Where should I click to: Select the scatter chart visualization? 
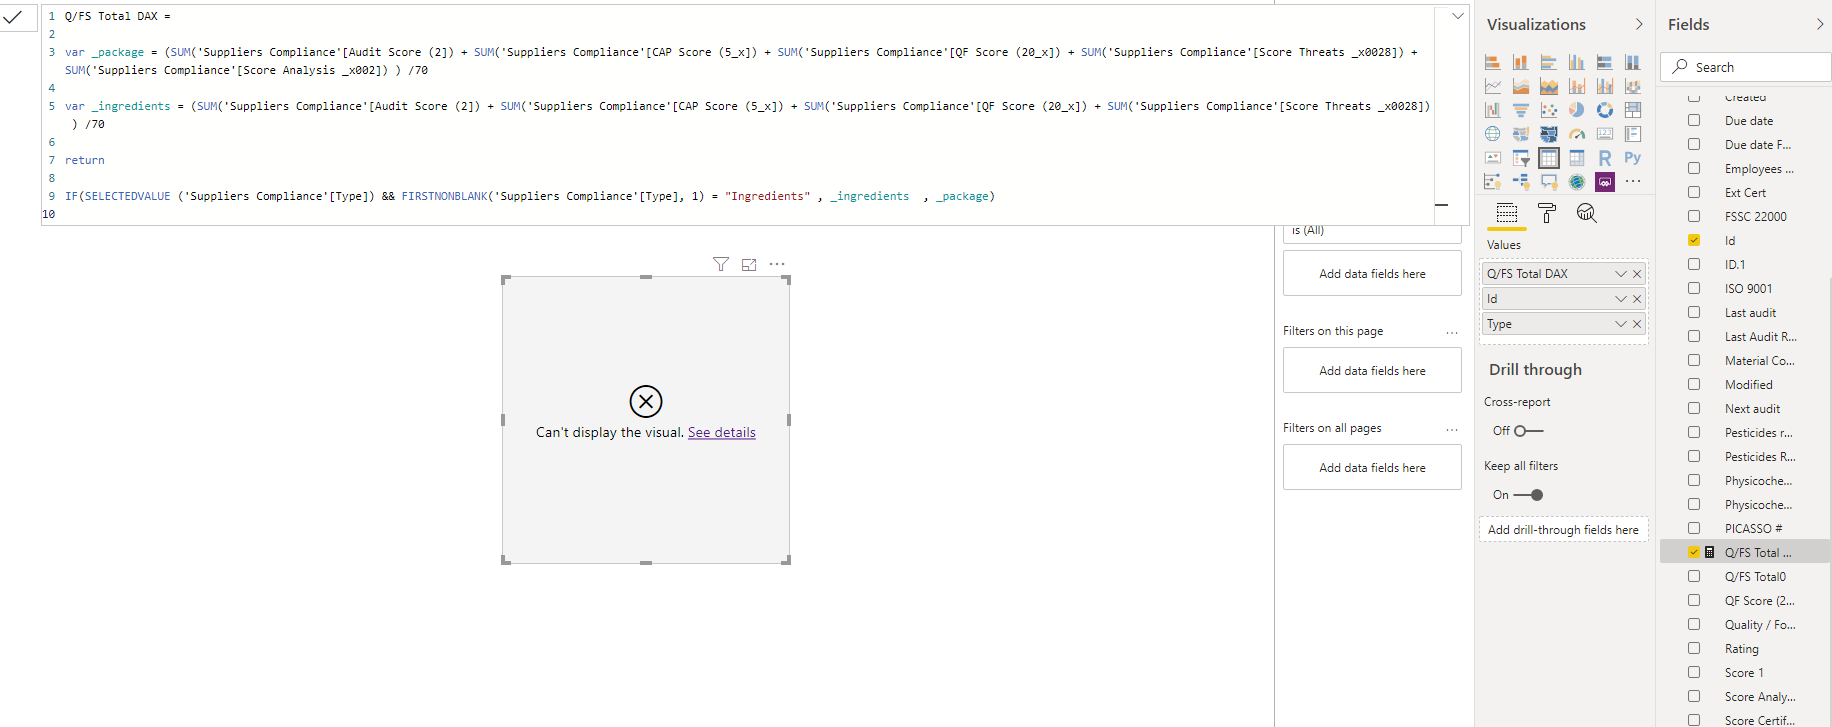click(1548, 110)
